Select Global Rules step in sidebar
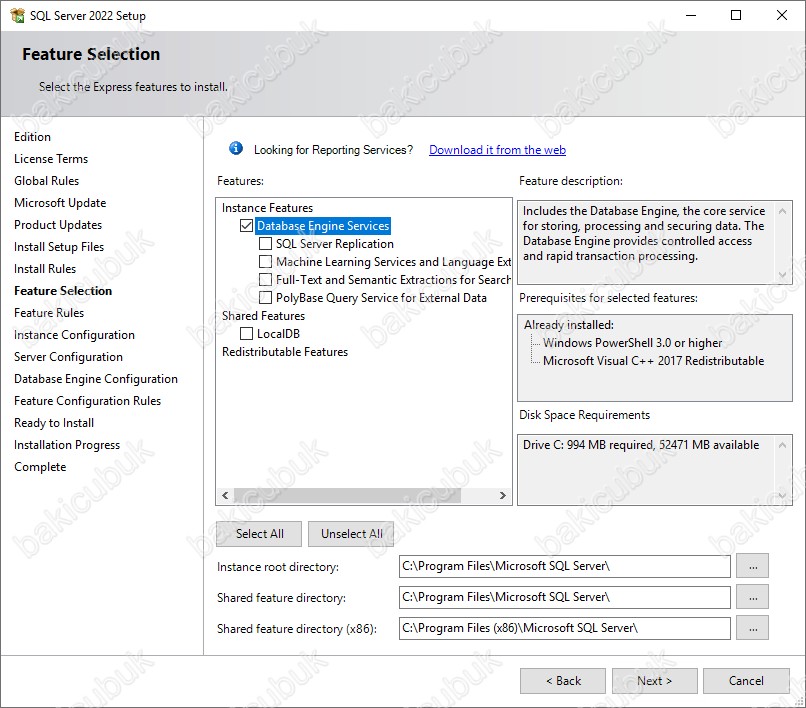 [x=46, y=181]
